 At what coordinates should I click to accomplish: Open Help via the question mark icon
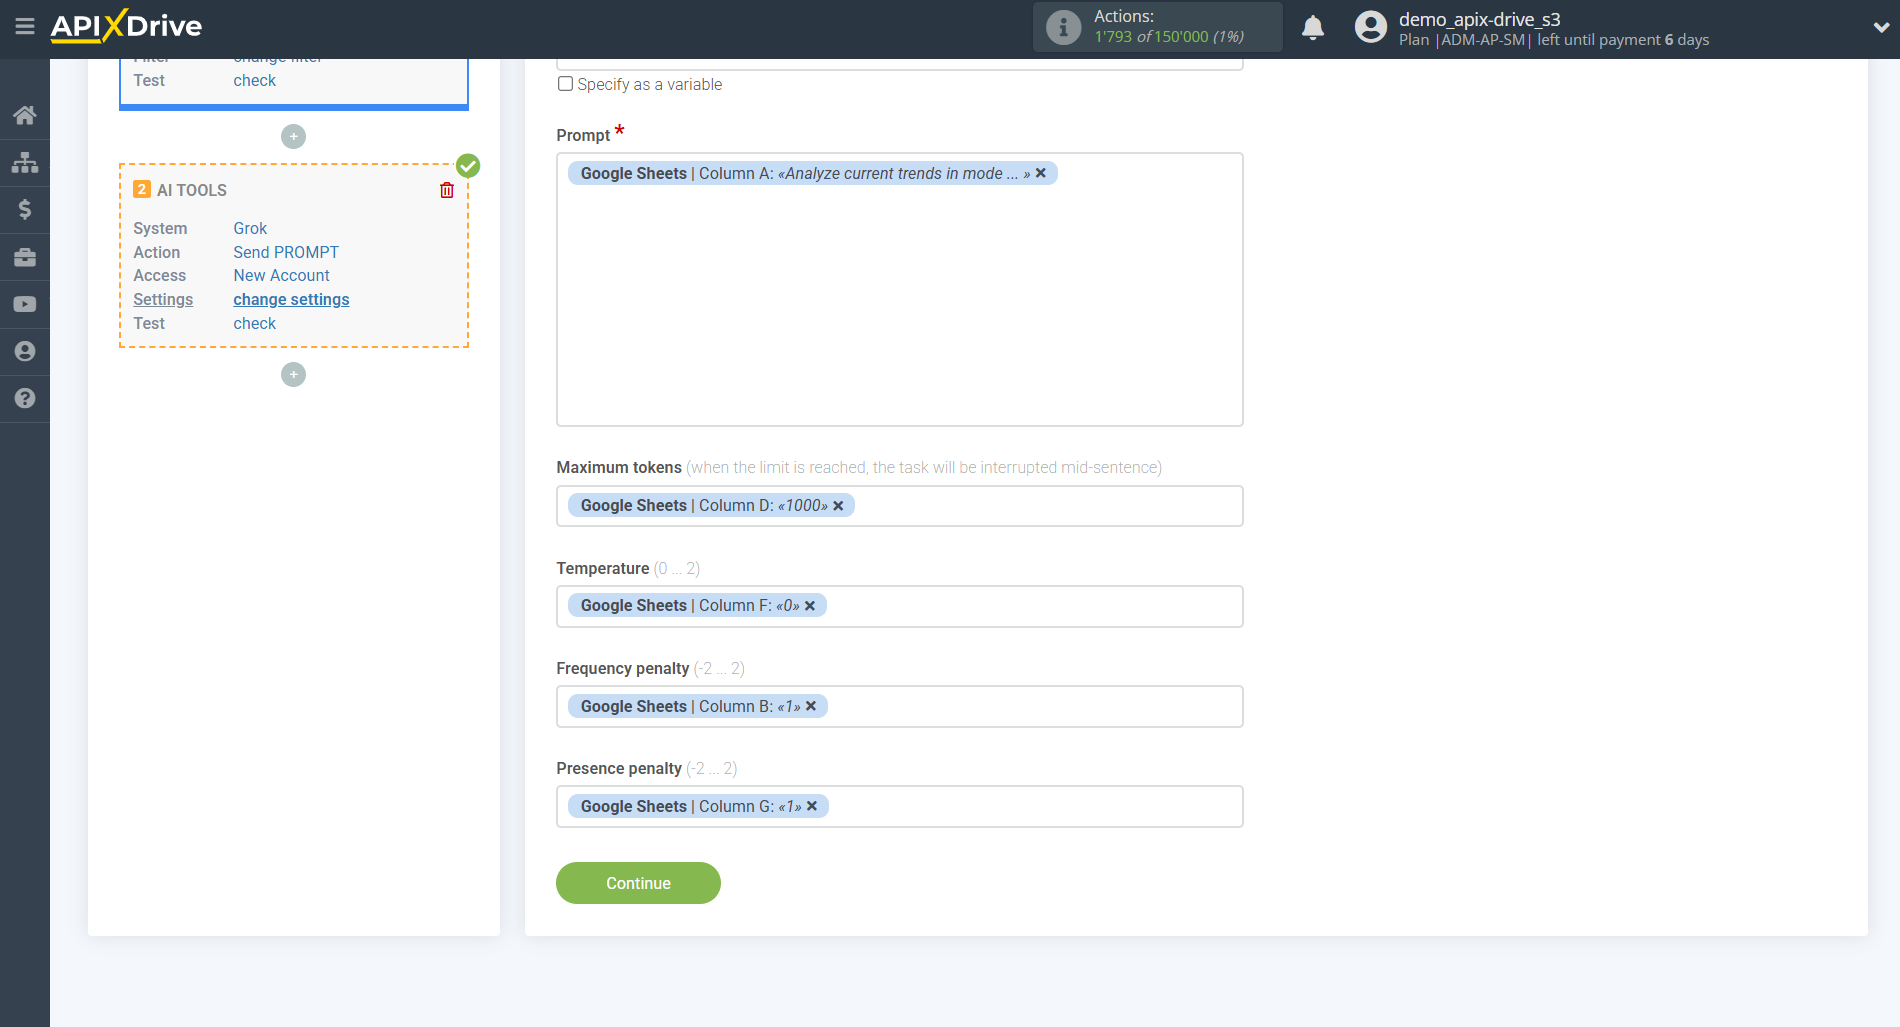[x=25, y=398]
